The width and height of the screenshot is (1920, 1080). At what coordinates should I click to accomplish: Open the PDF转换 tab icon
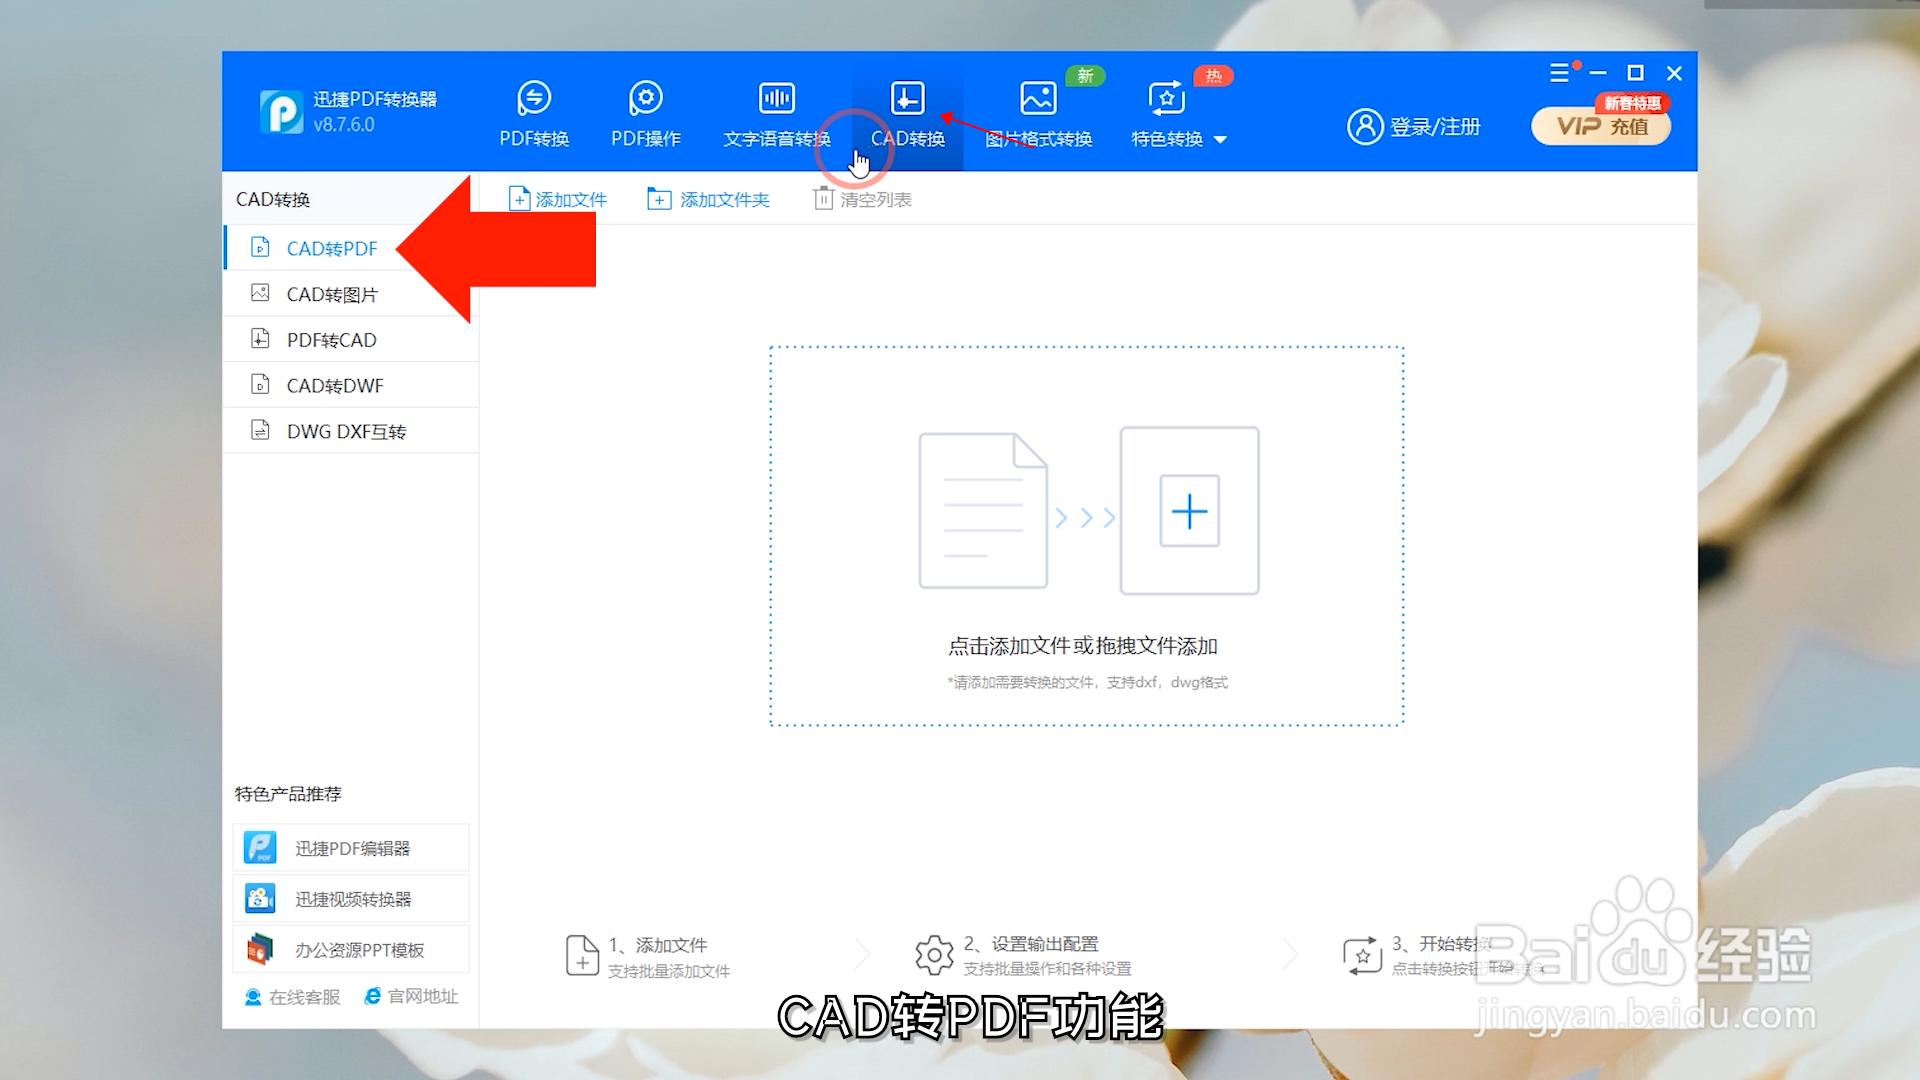point(534,98)
